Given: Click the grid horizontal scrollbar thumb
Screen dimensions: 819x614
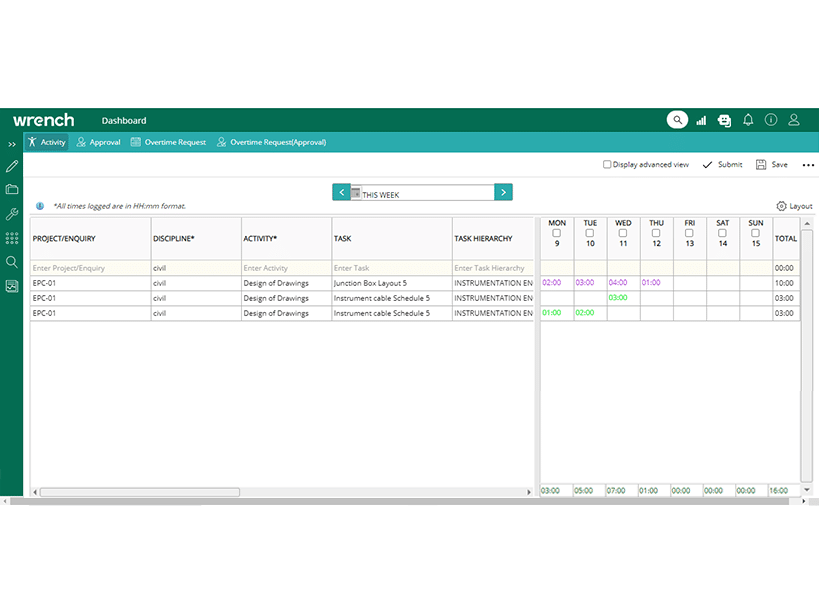Looking at the screenshot, I should click(140, 492).
